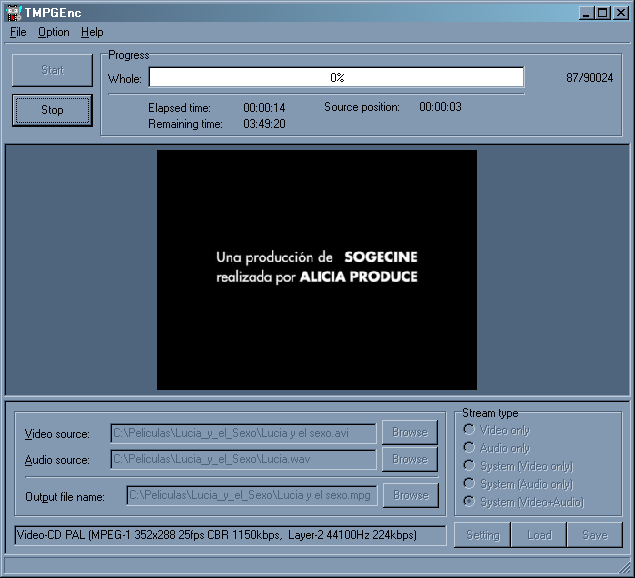Choose System (Audio only) stream type
Image resolution: width=635 pixels, height=578 pixels.
point(469,484)
